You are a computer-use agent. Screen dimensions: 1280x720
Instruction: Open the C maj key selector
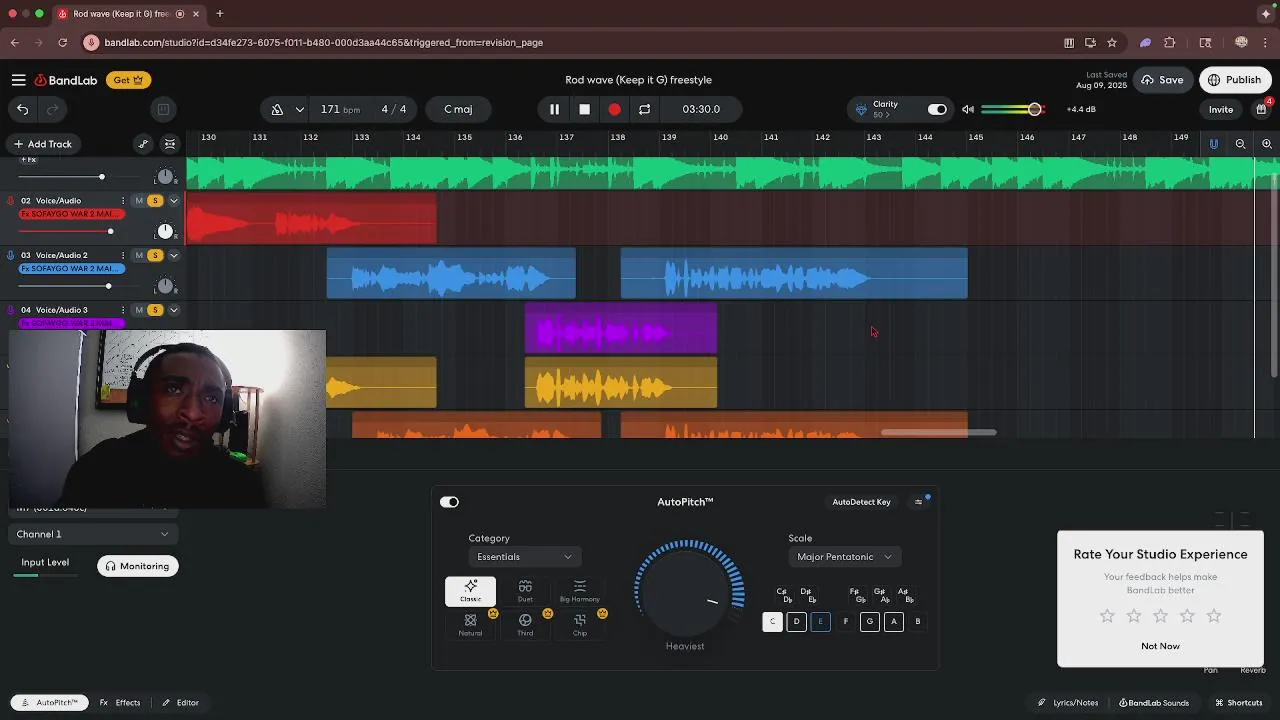click(x=458, y=109)
